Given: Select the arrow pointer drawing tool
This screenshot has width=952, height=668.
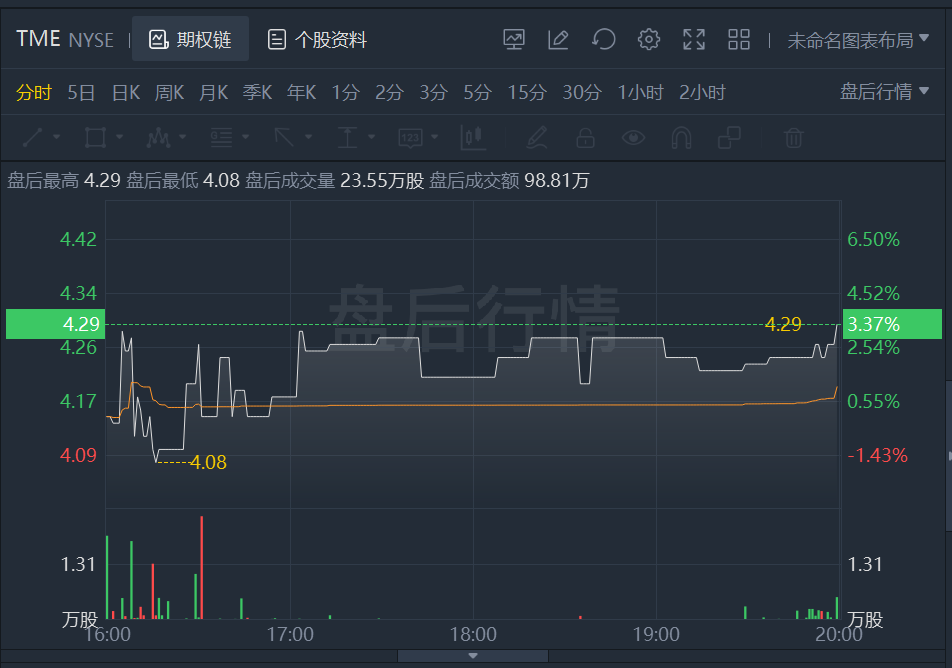Looking at the screenshot, I should (284, 138).
